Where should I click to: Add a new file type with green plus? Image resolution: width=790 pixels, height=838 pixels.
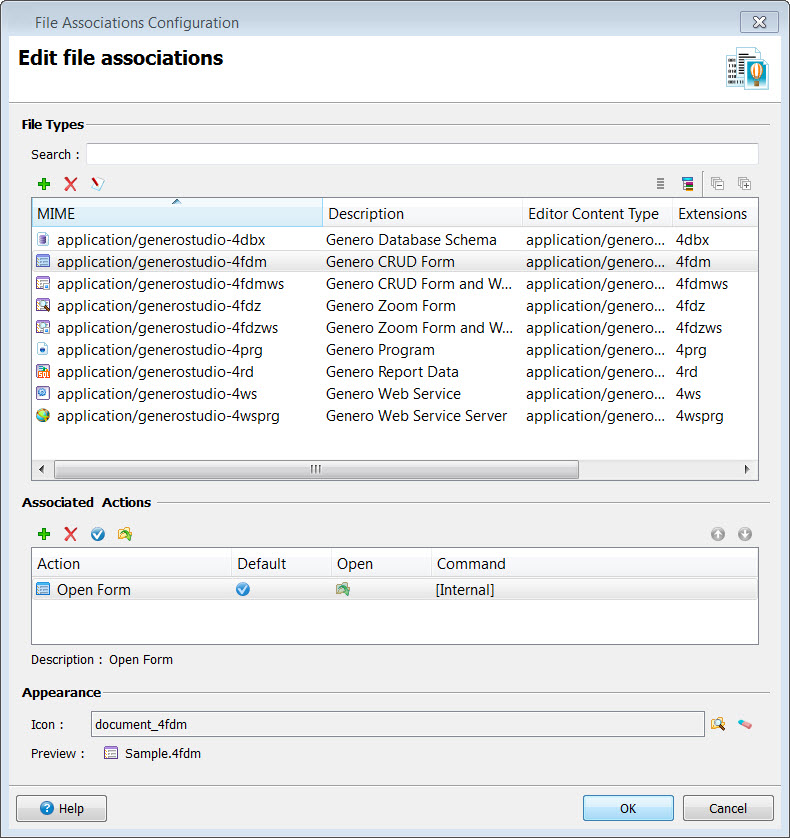44,184
